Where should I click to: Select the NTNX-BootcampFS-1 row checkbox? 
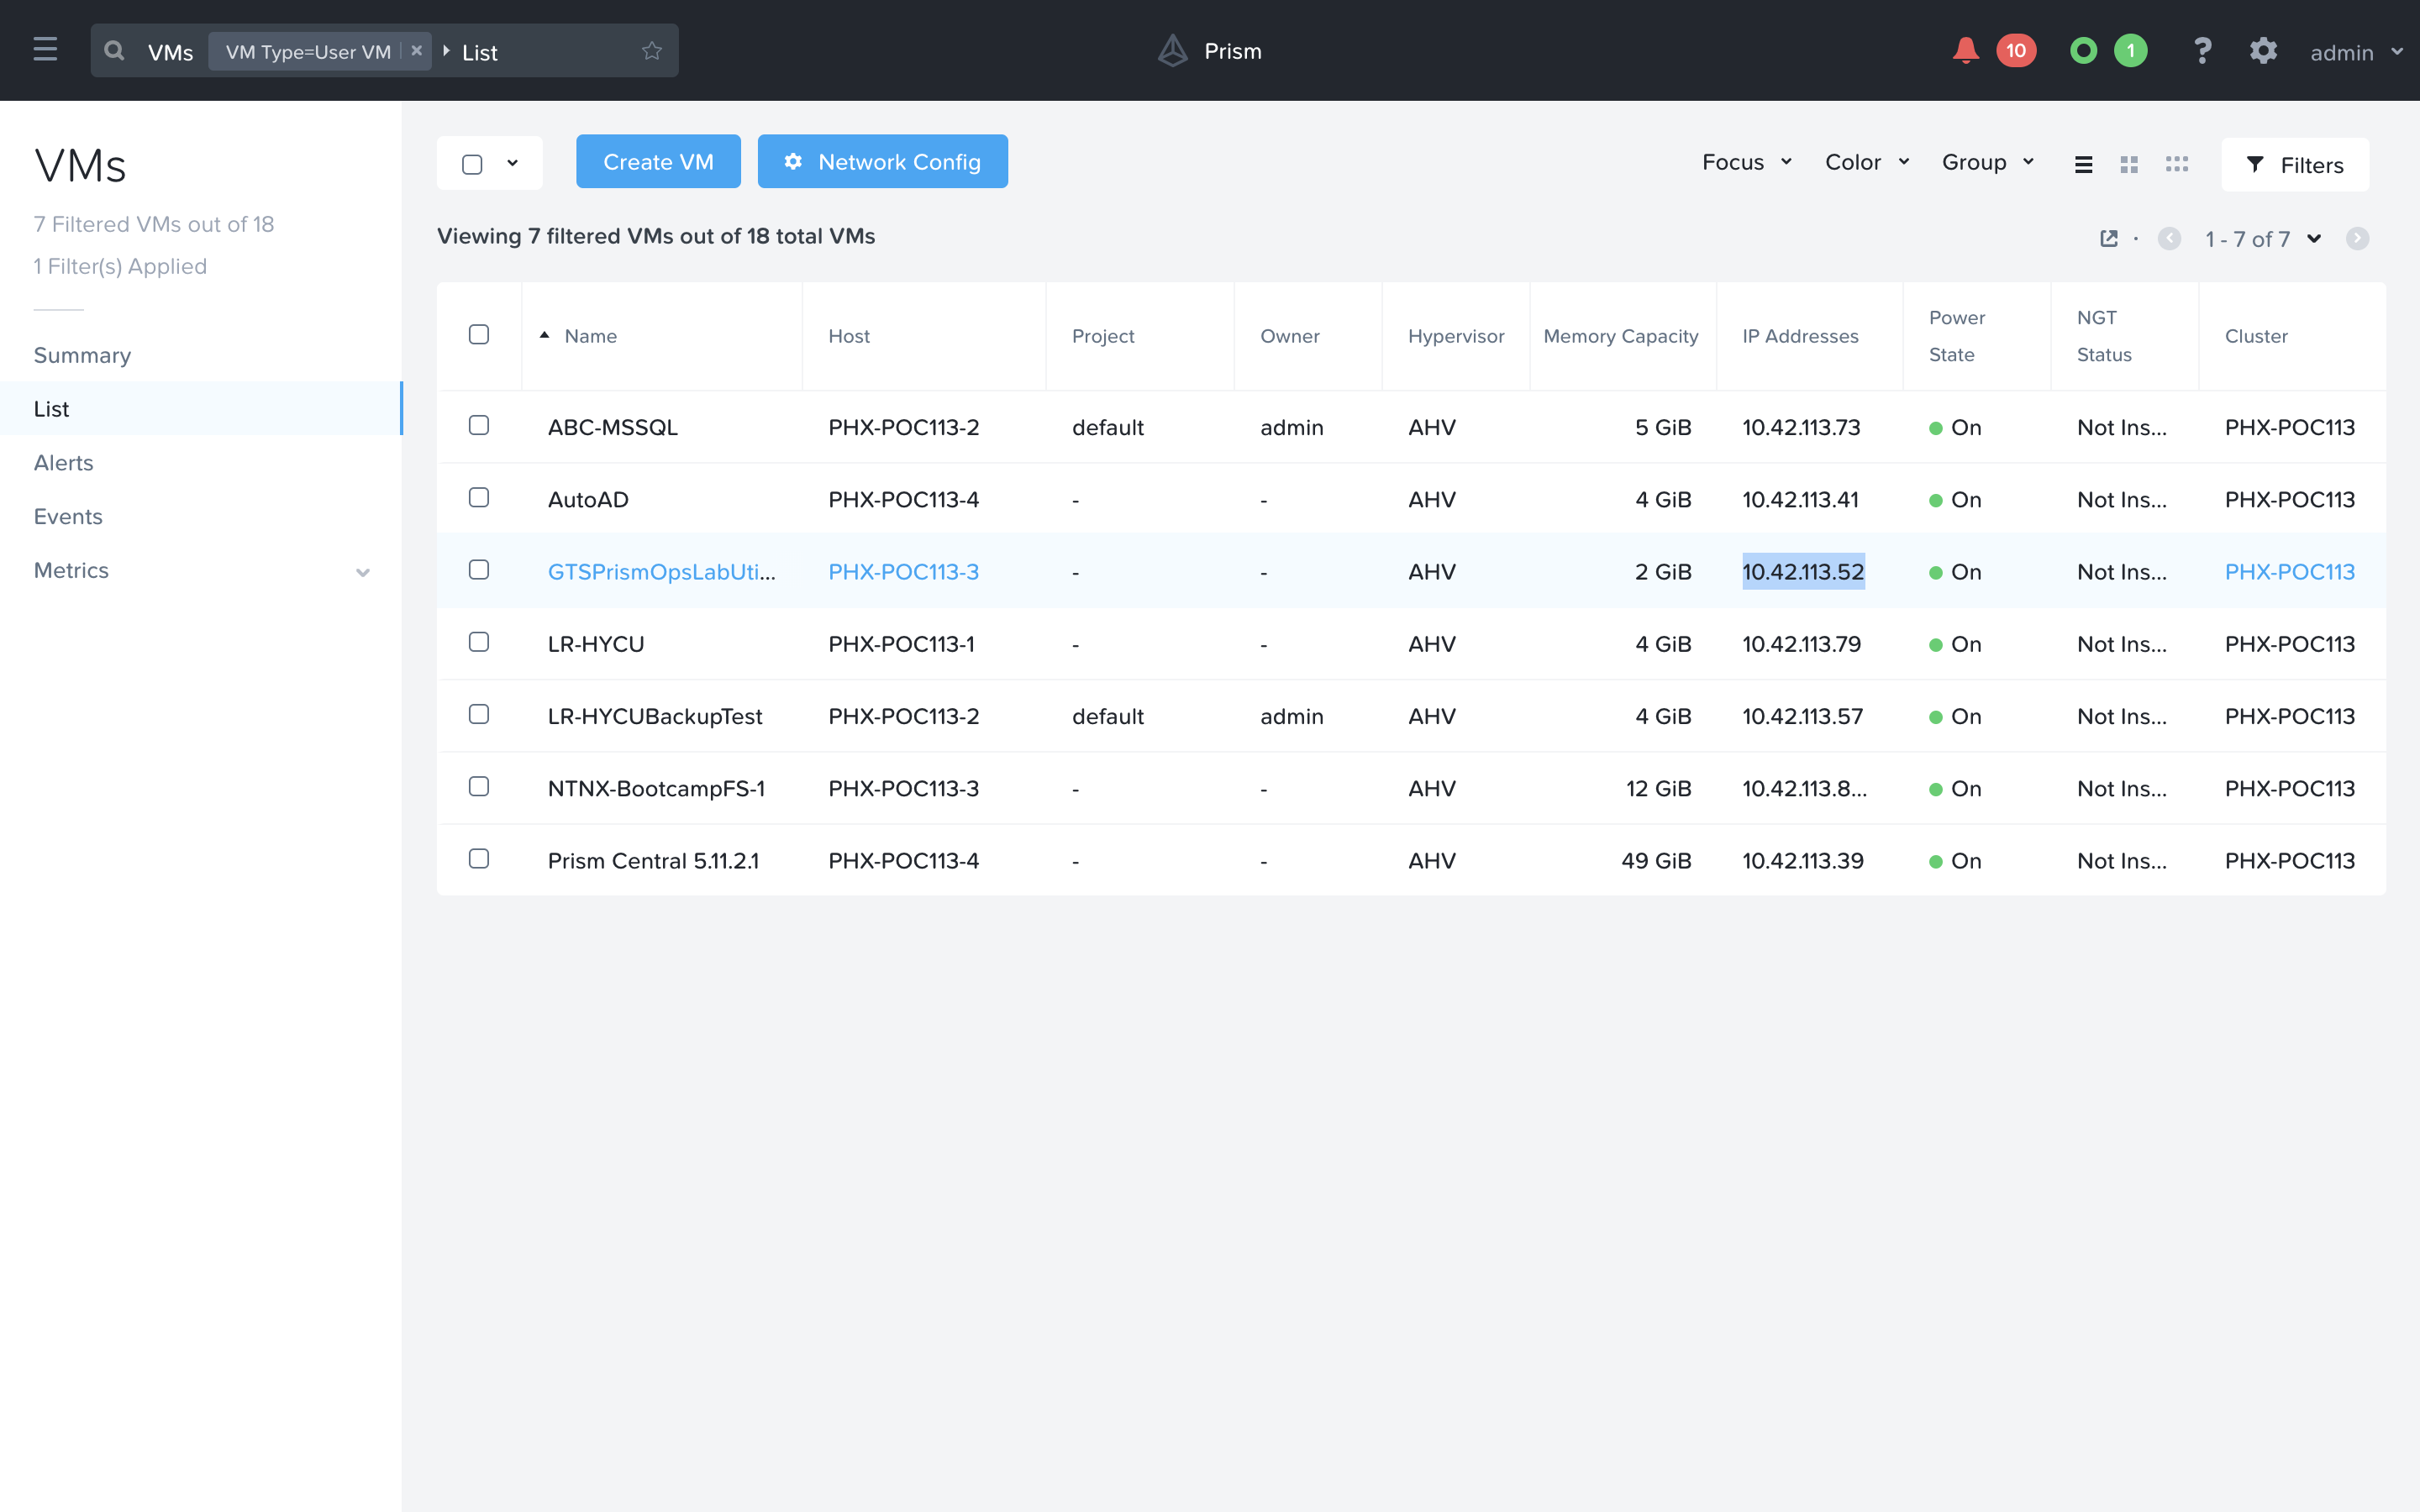click(479, 786)
